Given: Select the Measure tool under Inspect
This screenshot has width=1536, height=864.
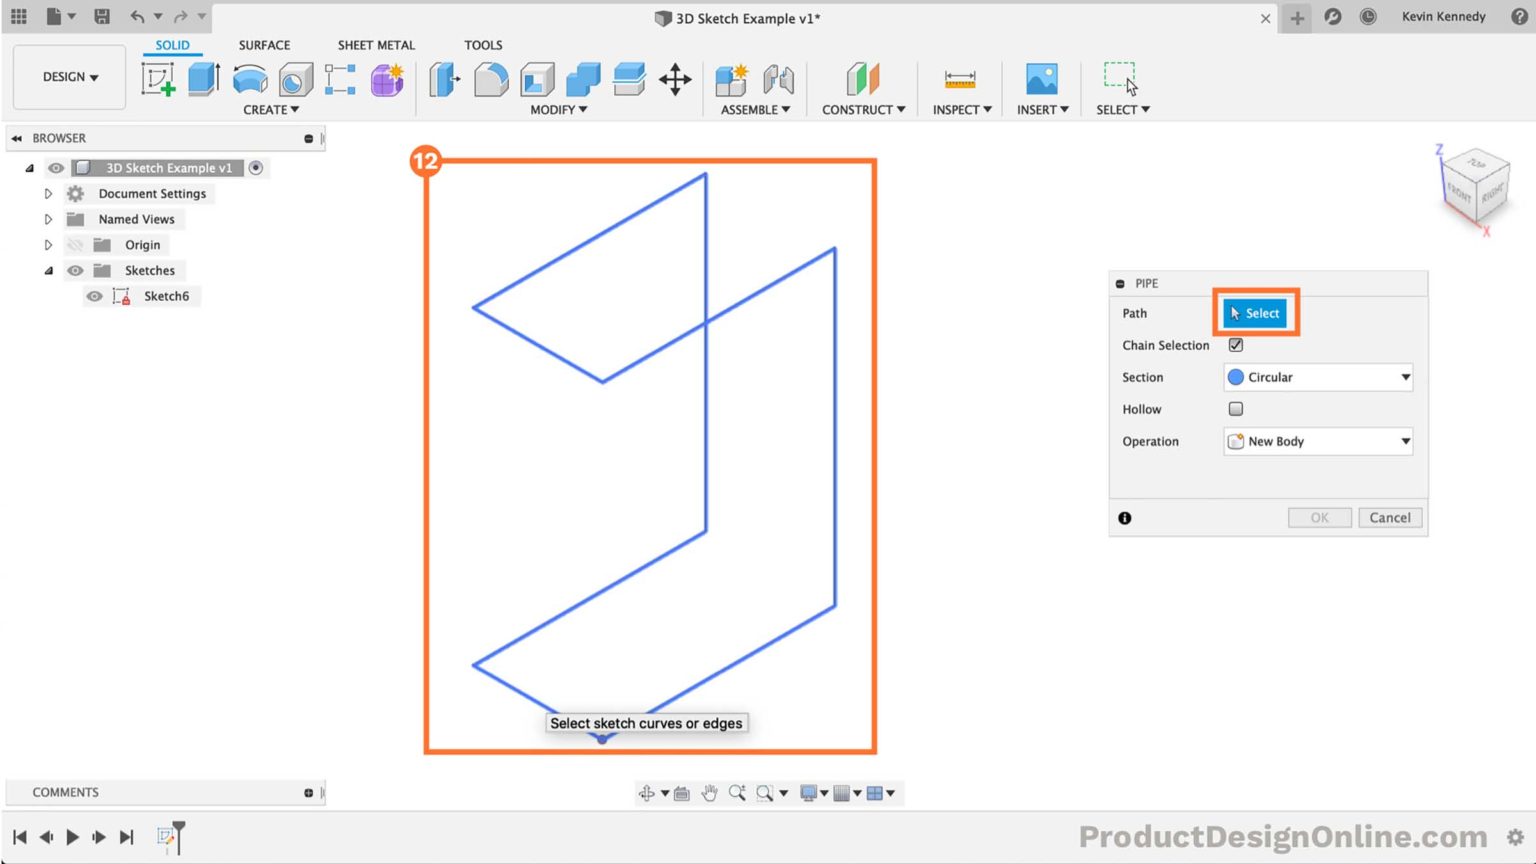Looking at the screenshot, I should (959, 80).
